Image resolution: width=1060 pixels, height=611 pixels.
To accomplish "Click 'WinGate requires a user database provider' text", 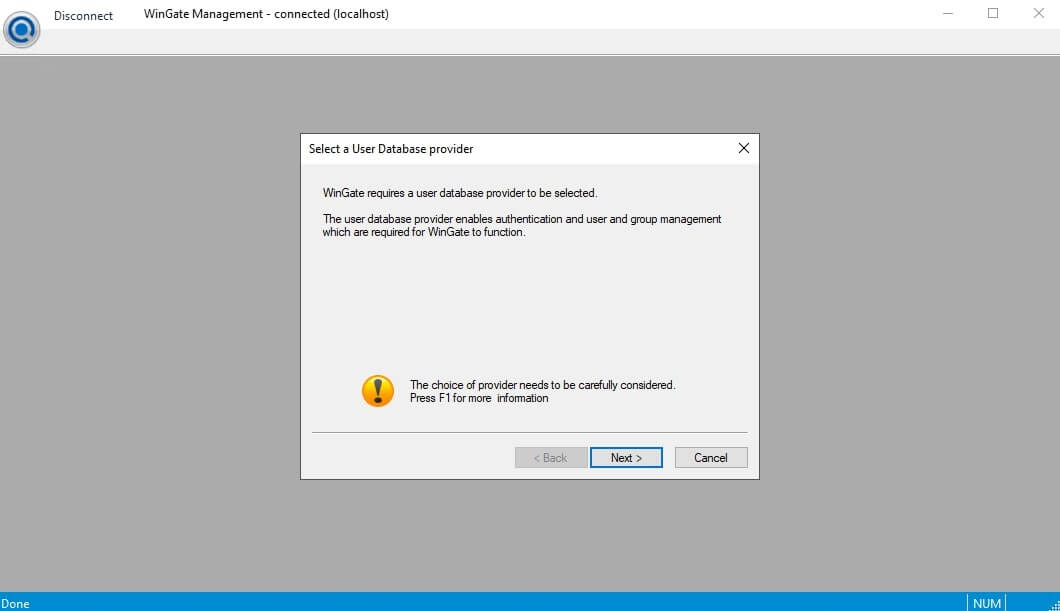I will [460, 193].
